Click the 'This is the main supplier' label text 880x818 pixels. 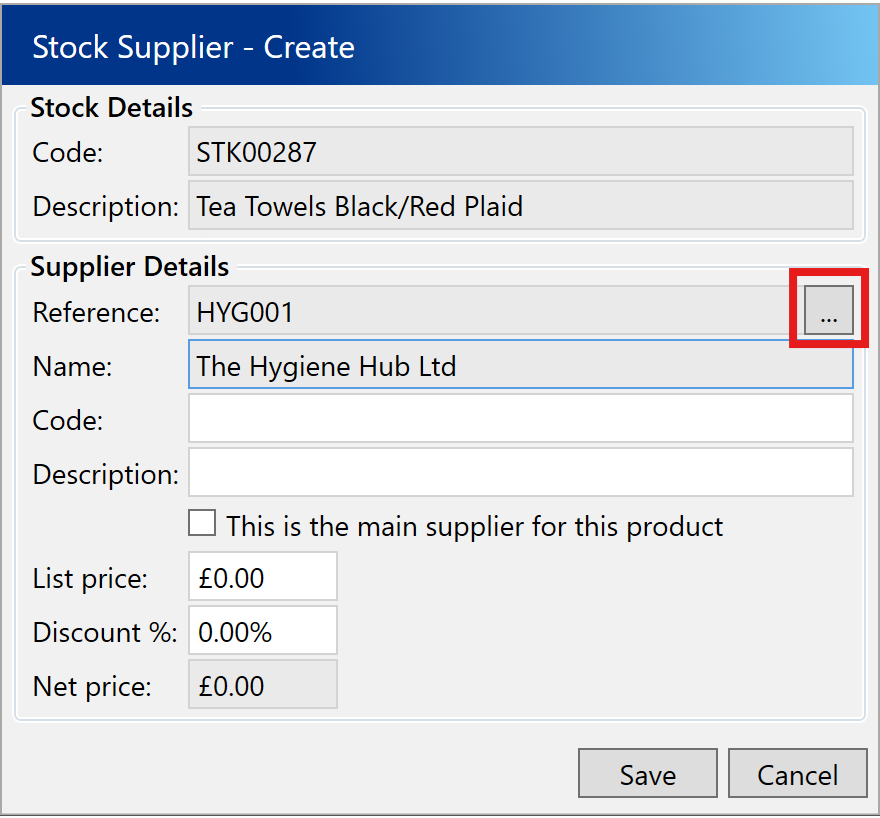[474, 526]
